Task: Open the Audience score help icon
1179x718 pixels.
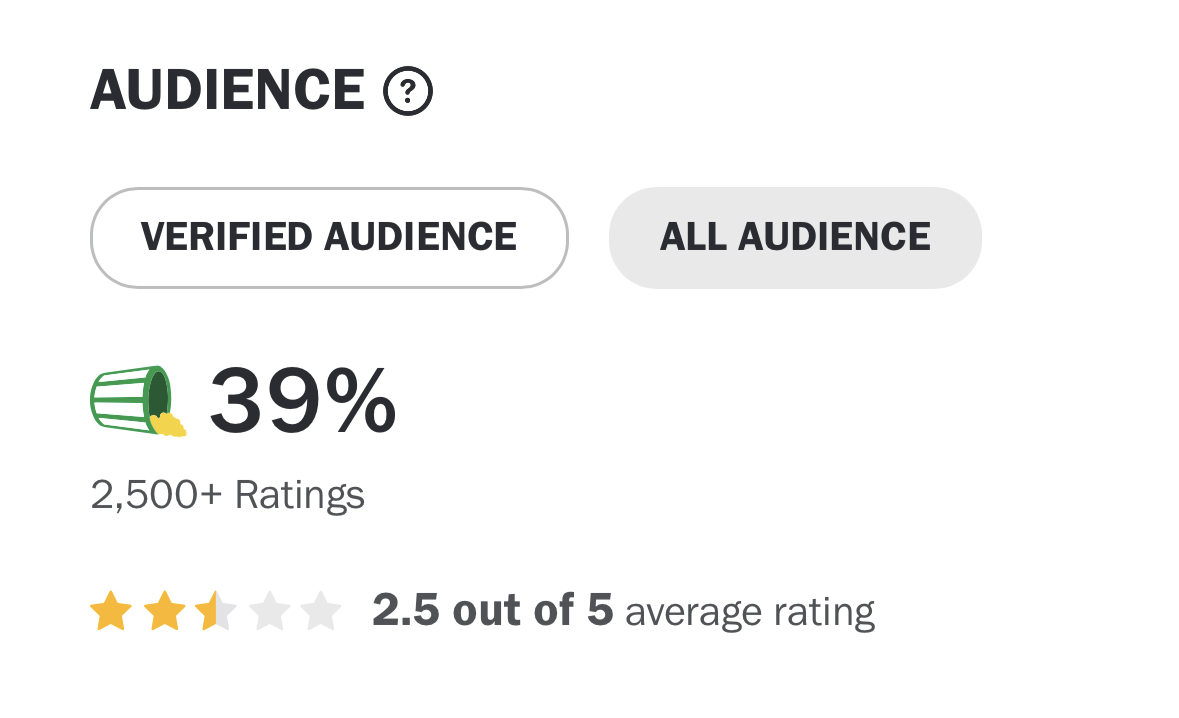Action: [x=408, y=91]
